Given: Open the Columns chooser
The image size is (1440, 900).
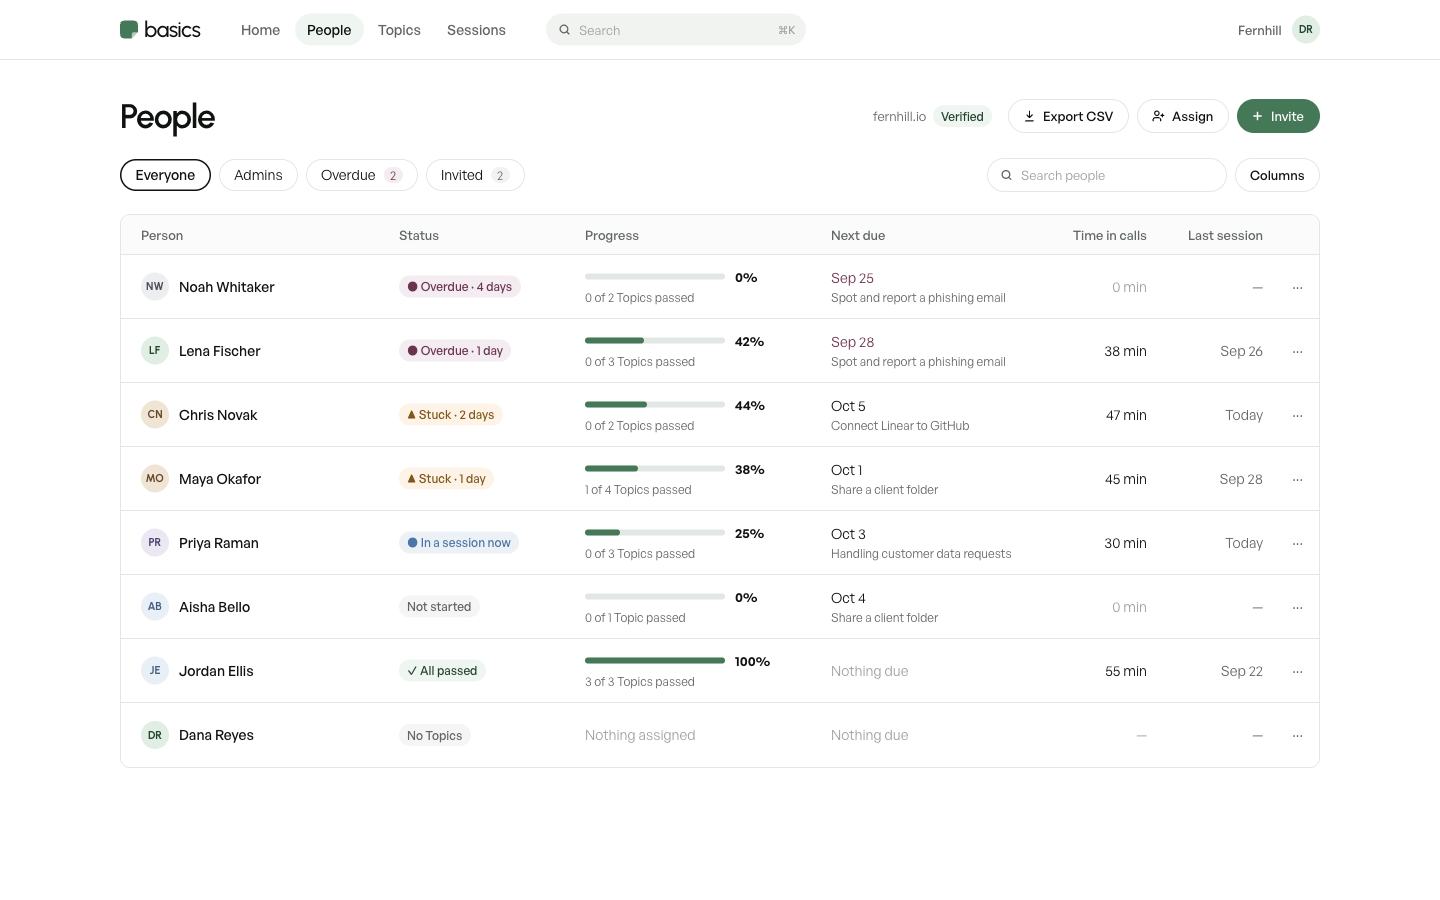Looking at the screenshot, I should [1277, 175].
